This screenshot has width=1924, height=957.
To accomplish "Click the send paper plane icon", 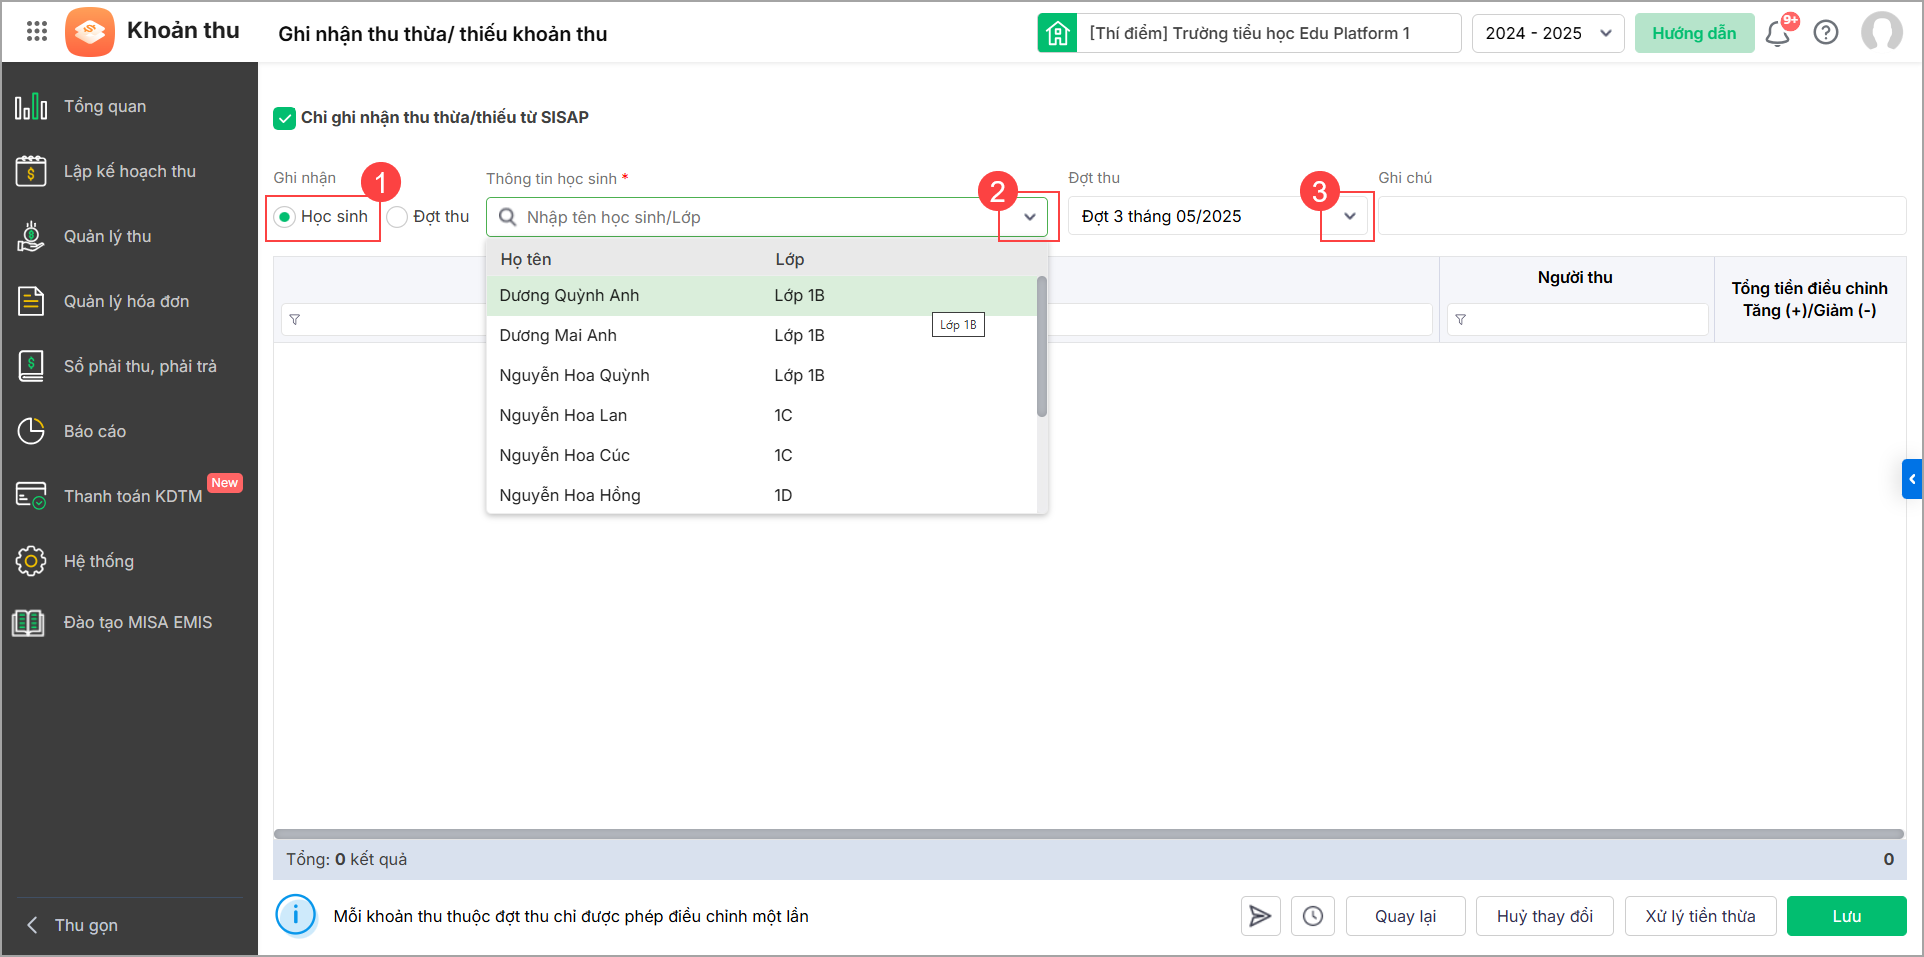I will tap(1260, 916).
